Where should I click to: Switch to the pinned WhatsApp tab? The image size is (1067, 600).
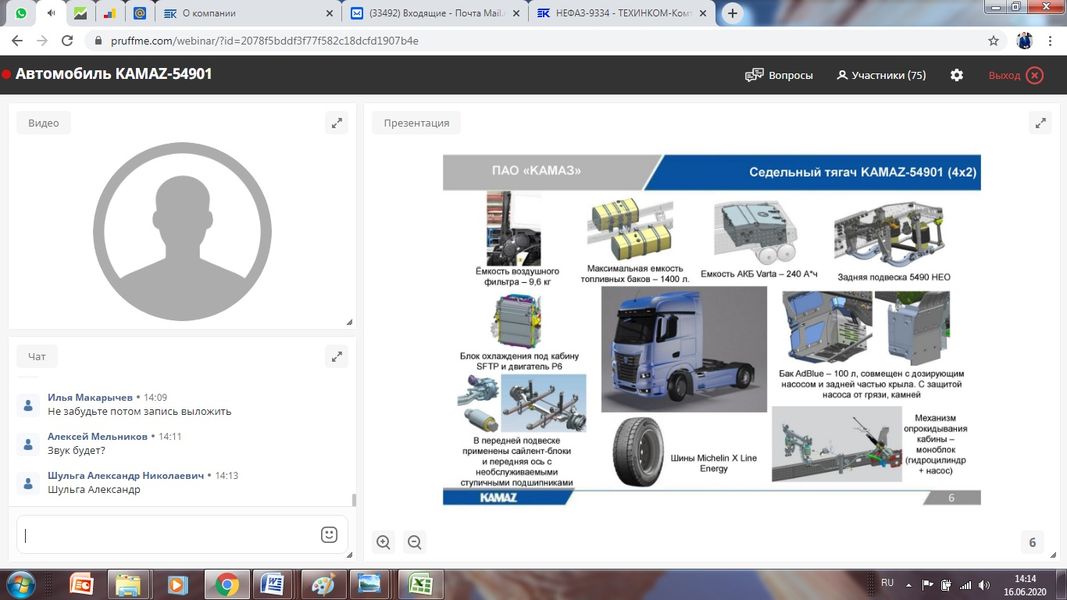coord(21,13)
